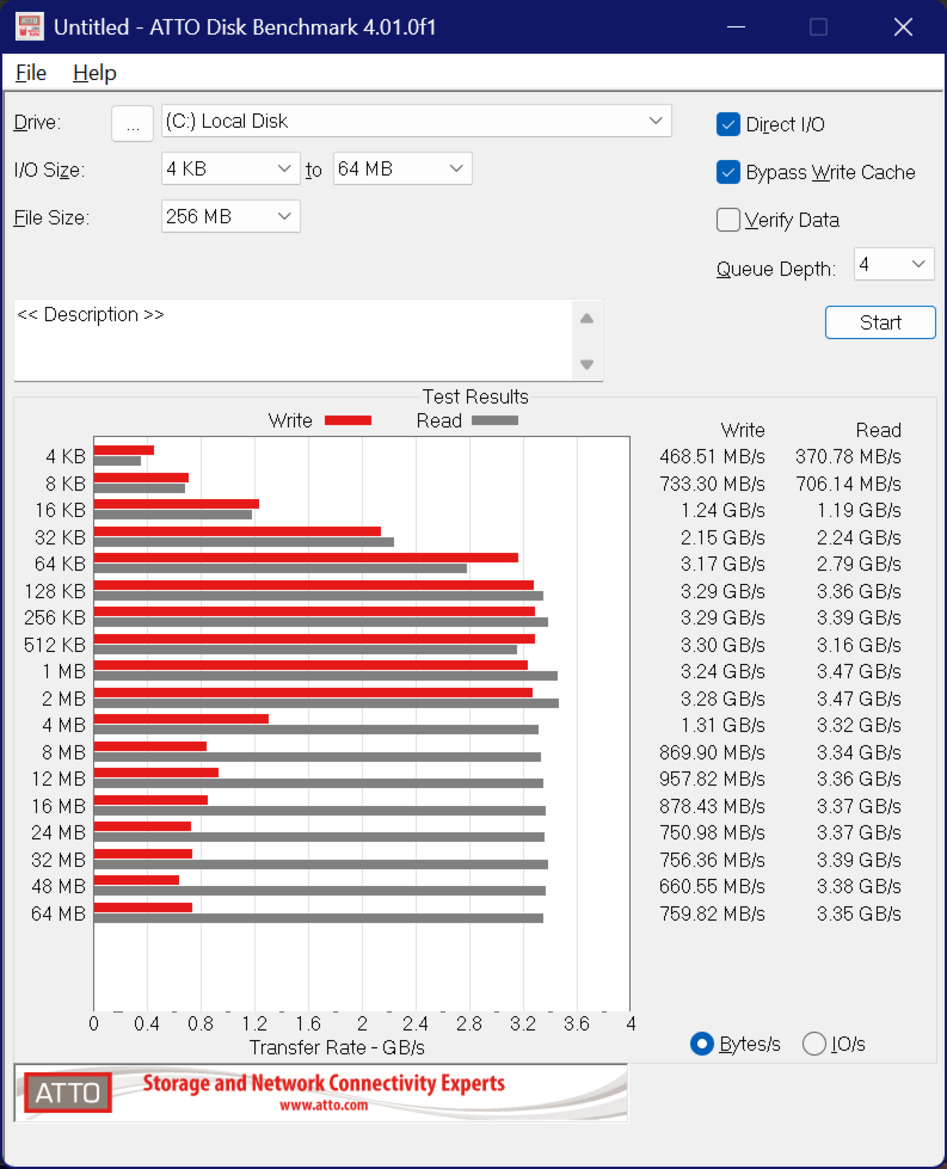Screen dimensions: 947x1169
Task: Click the red Write legend swatch
Action: [x=348, y=420]
